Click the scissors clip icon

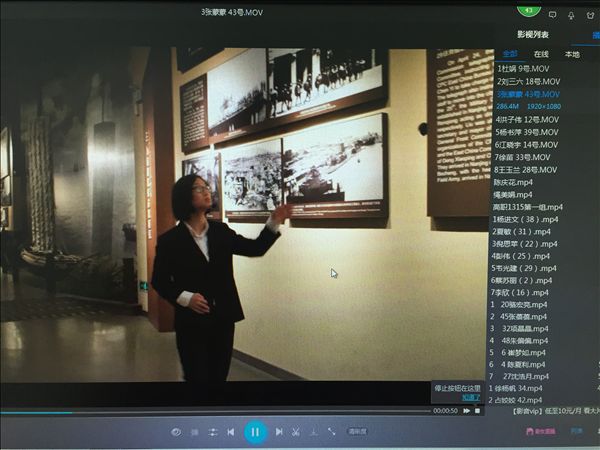296,432
